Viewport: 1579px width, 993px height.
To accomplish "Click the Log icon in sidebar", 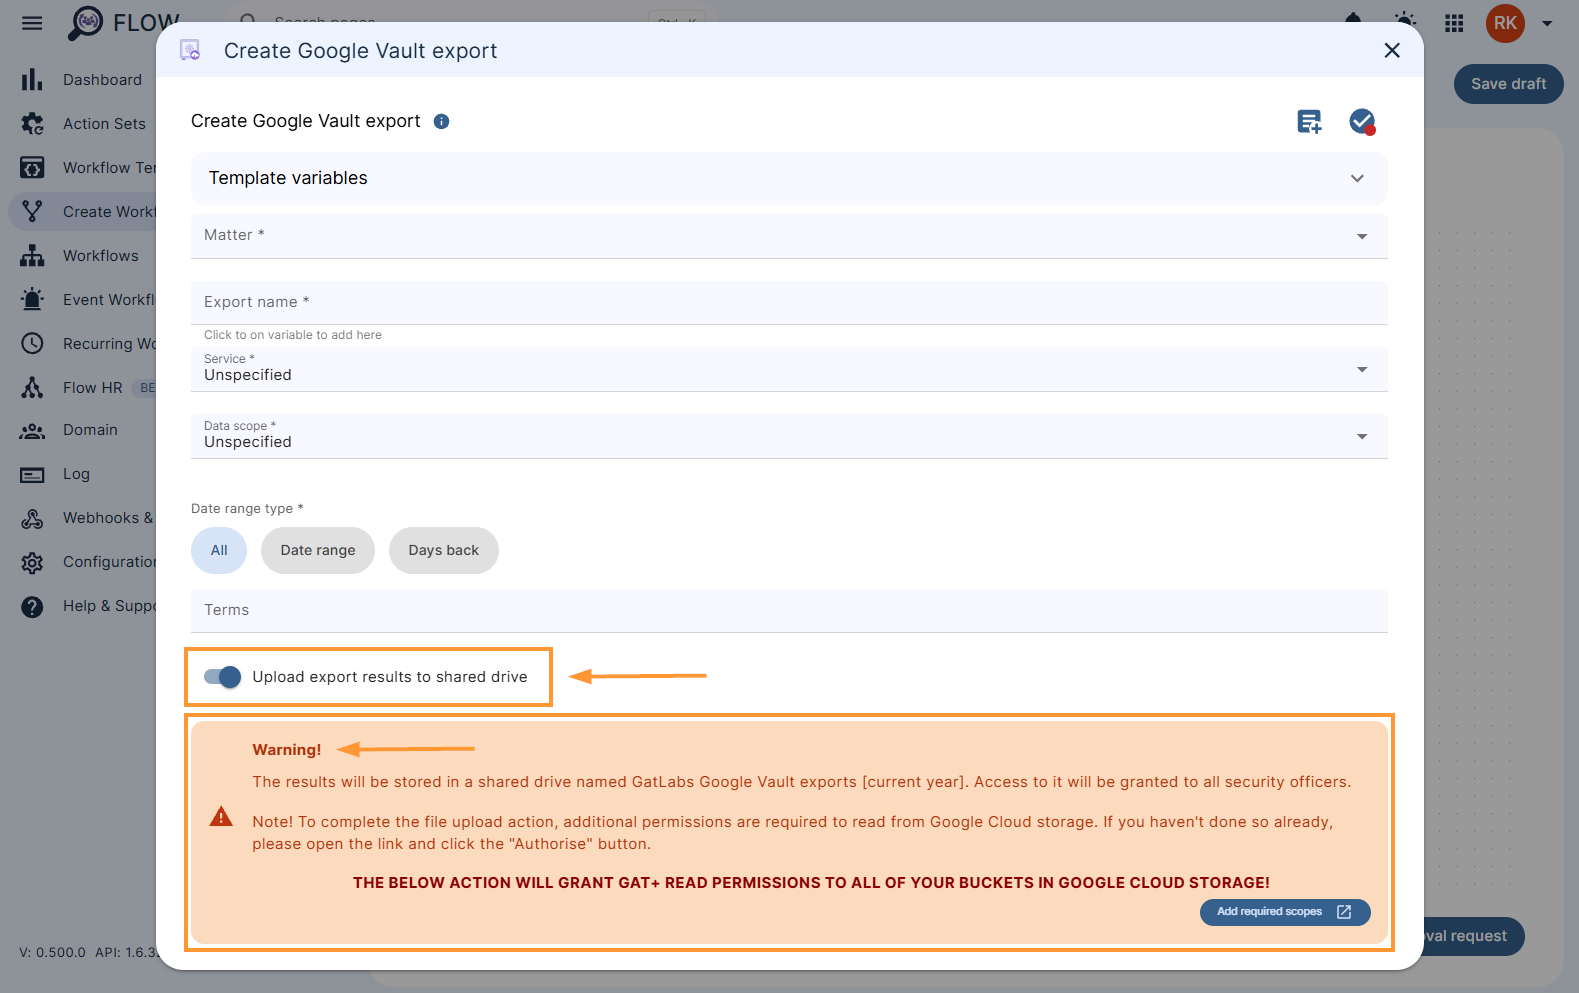I will coord(32,475).
